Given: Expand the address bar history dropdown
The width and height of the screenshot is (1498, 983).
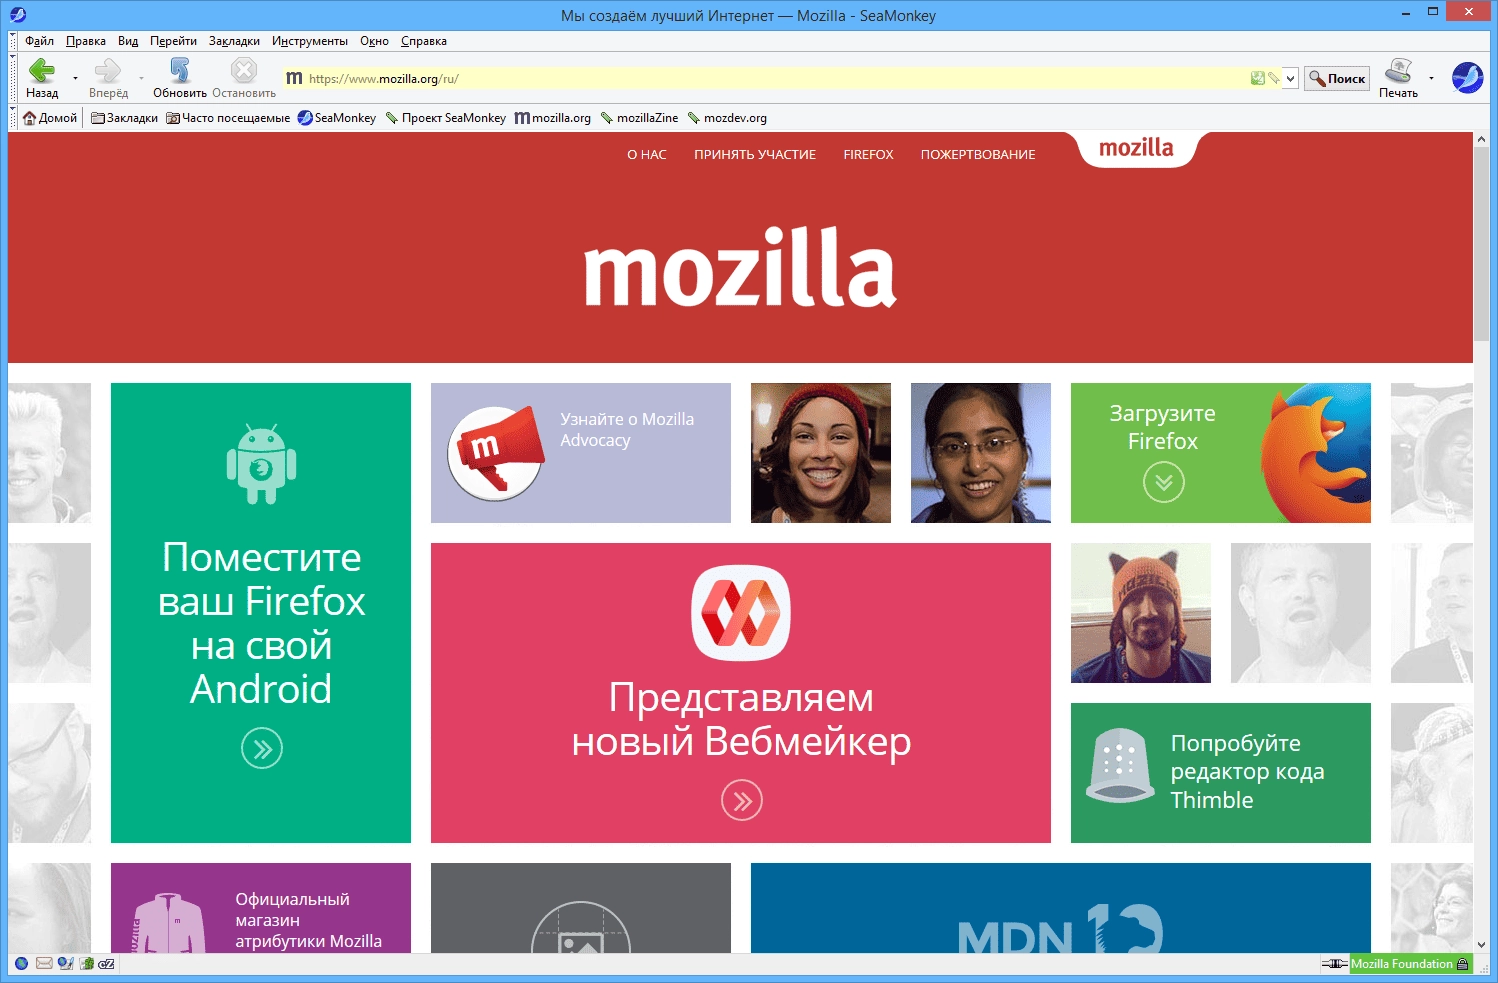Looking at the screenshot, I should 1290,78.
